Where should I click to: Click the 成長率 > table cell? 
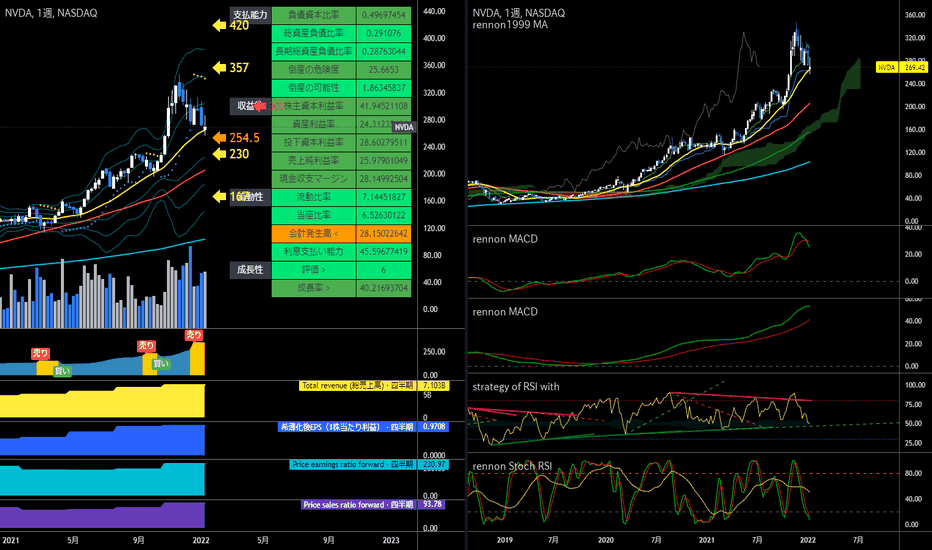(x=314, y=288)
